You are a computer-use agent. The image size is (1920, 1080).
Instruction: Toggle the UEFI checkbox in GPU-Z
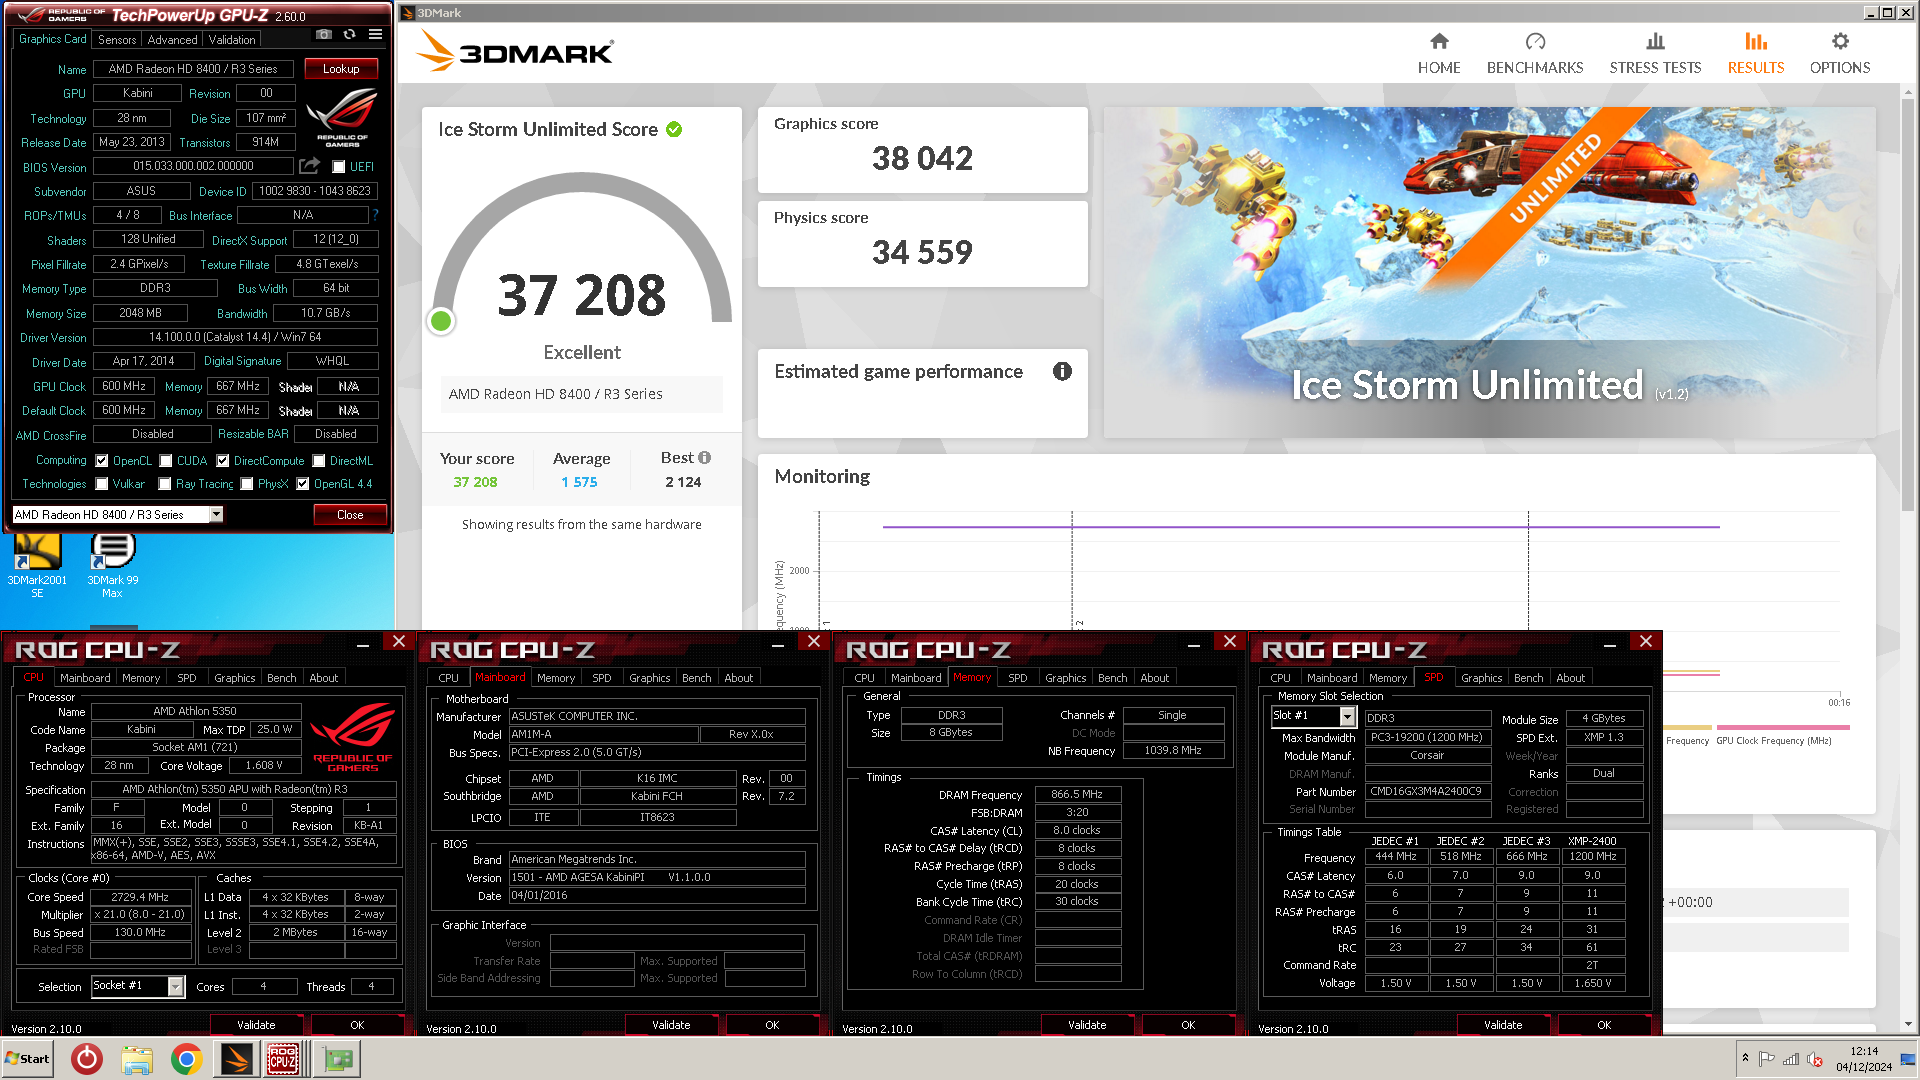pyautogui.click(x=339, y=167)
